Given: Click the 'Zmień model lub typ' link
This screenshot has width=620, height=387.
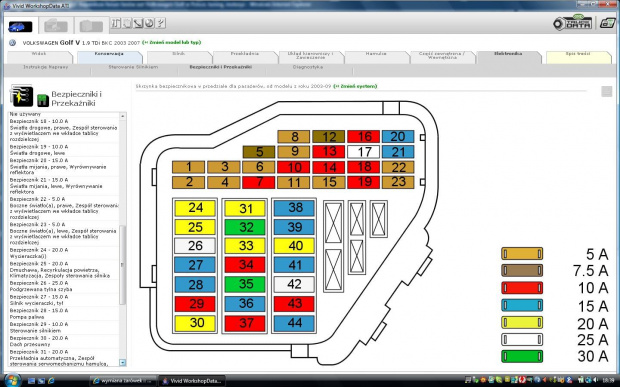Looking at the screenshot, I should [x=172, y=42].
